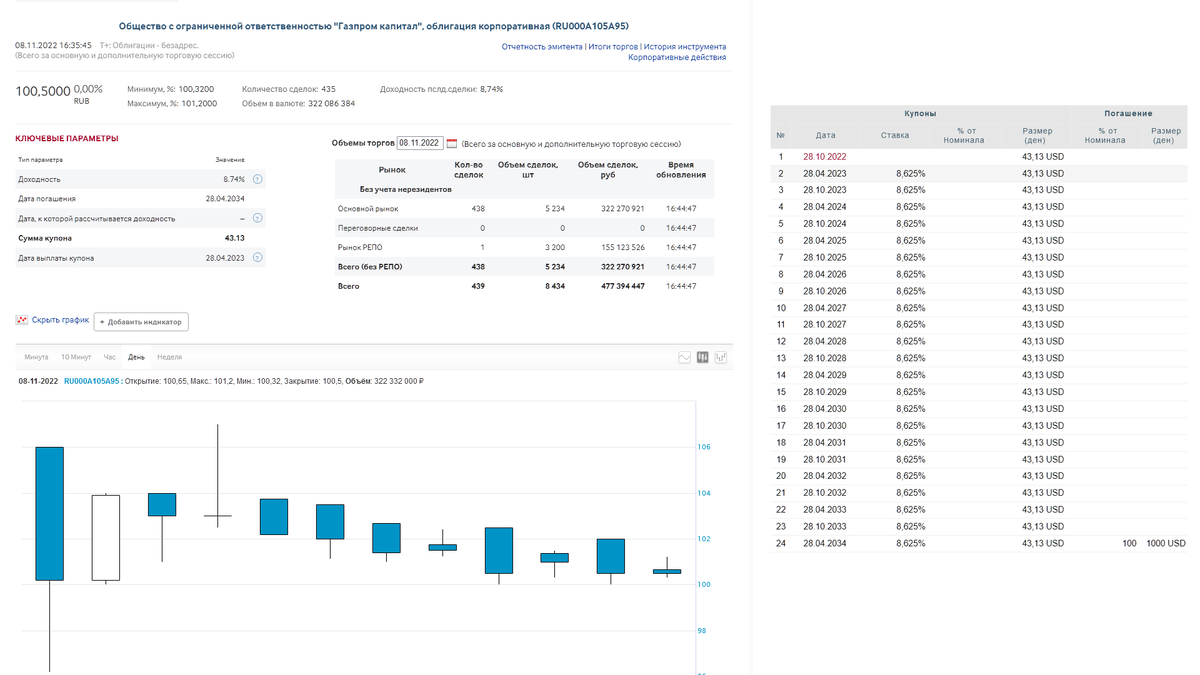
Task: Open История инструмента link
Action: [685, 47]
